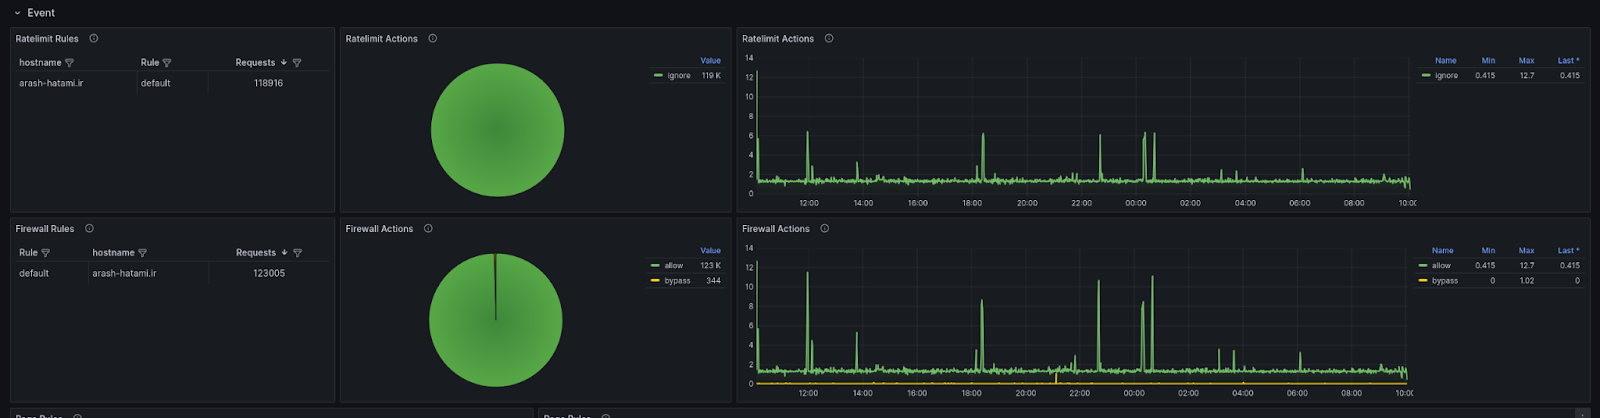Sort Ratelimit graph legend by Max

[1526, 61]
